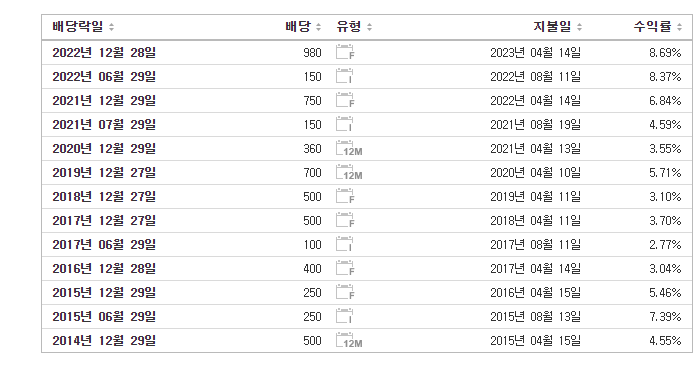The height and width of the screenshot is (372, 699).
Task: Sort by 배당락일 column arrows
Action: pos(111,27)
